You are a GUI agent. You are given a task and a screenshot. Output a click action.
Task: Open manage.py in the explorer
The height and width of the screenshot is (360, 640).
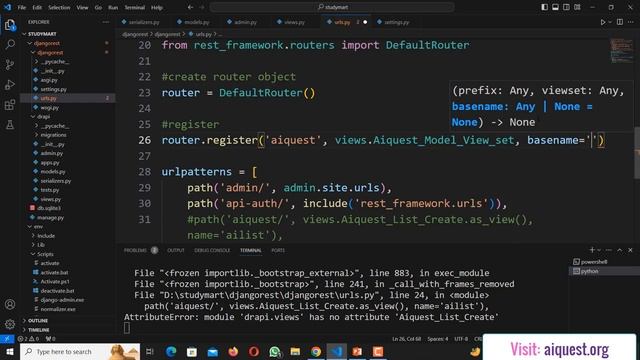[x=51, y=218]
